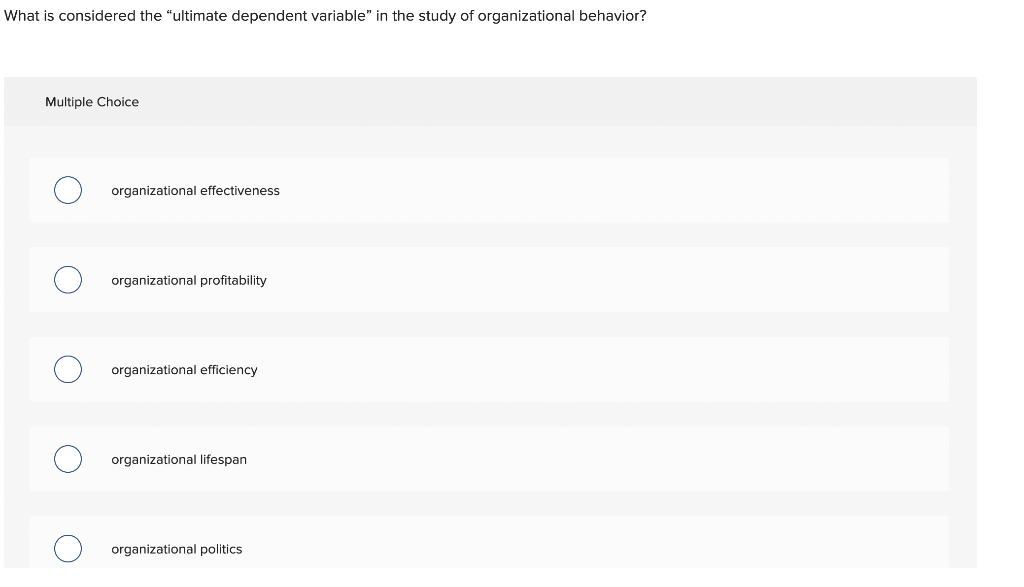Viewport: 1024px width, 587px height.
Task: Click the Multiple Choice section header
Action: (x=92, y=101)
